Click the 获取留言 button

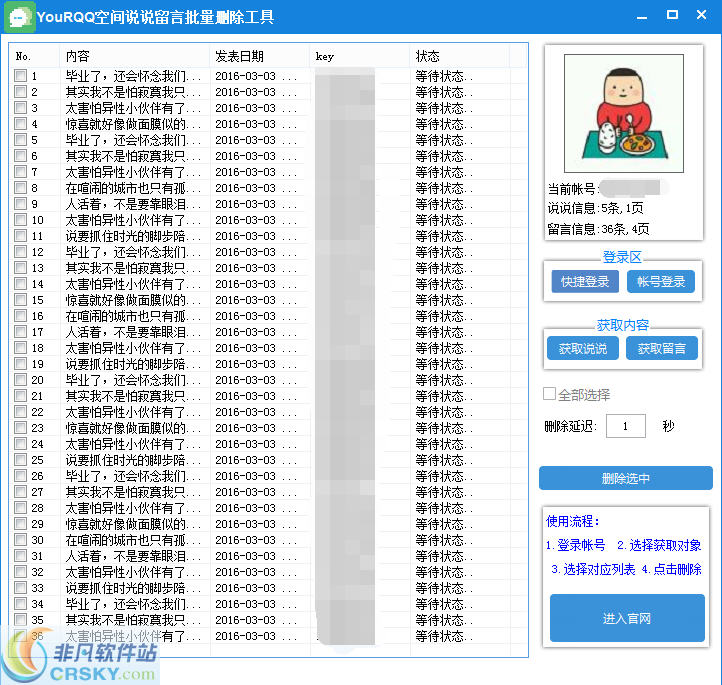point(662,348)
